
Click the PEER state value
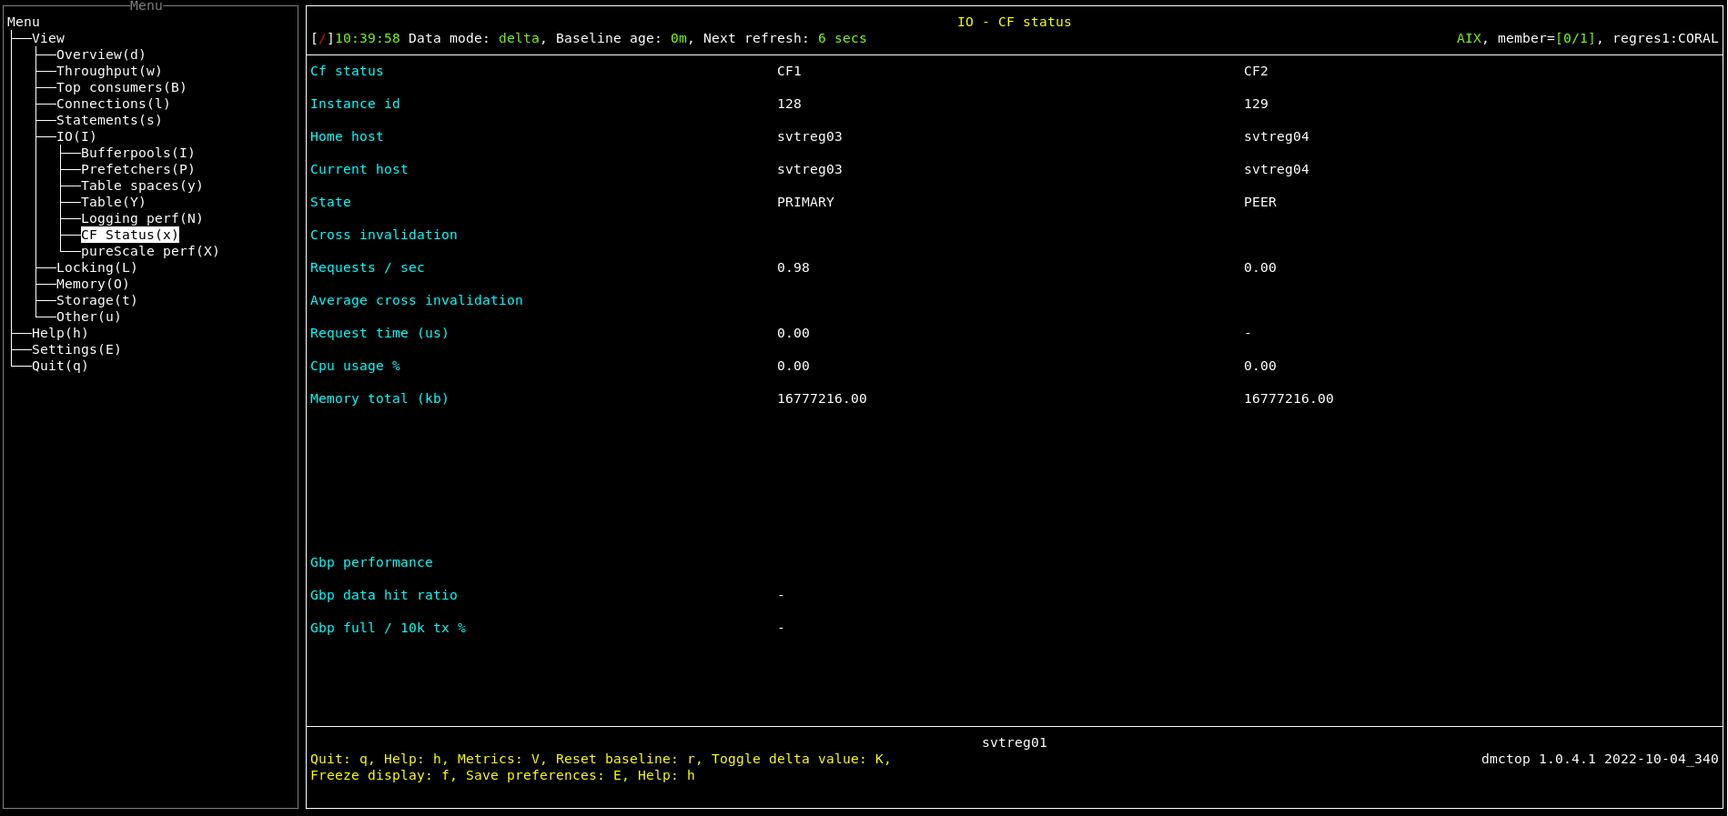tap(1260, 202)
